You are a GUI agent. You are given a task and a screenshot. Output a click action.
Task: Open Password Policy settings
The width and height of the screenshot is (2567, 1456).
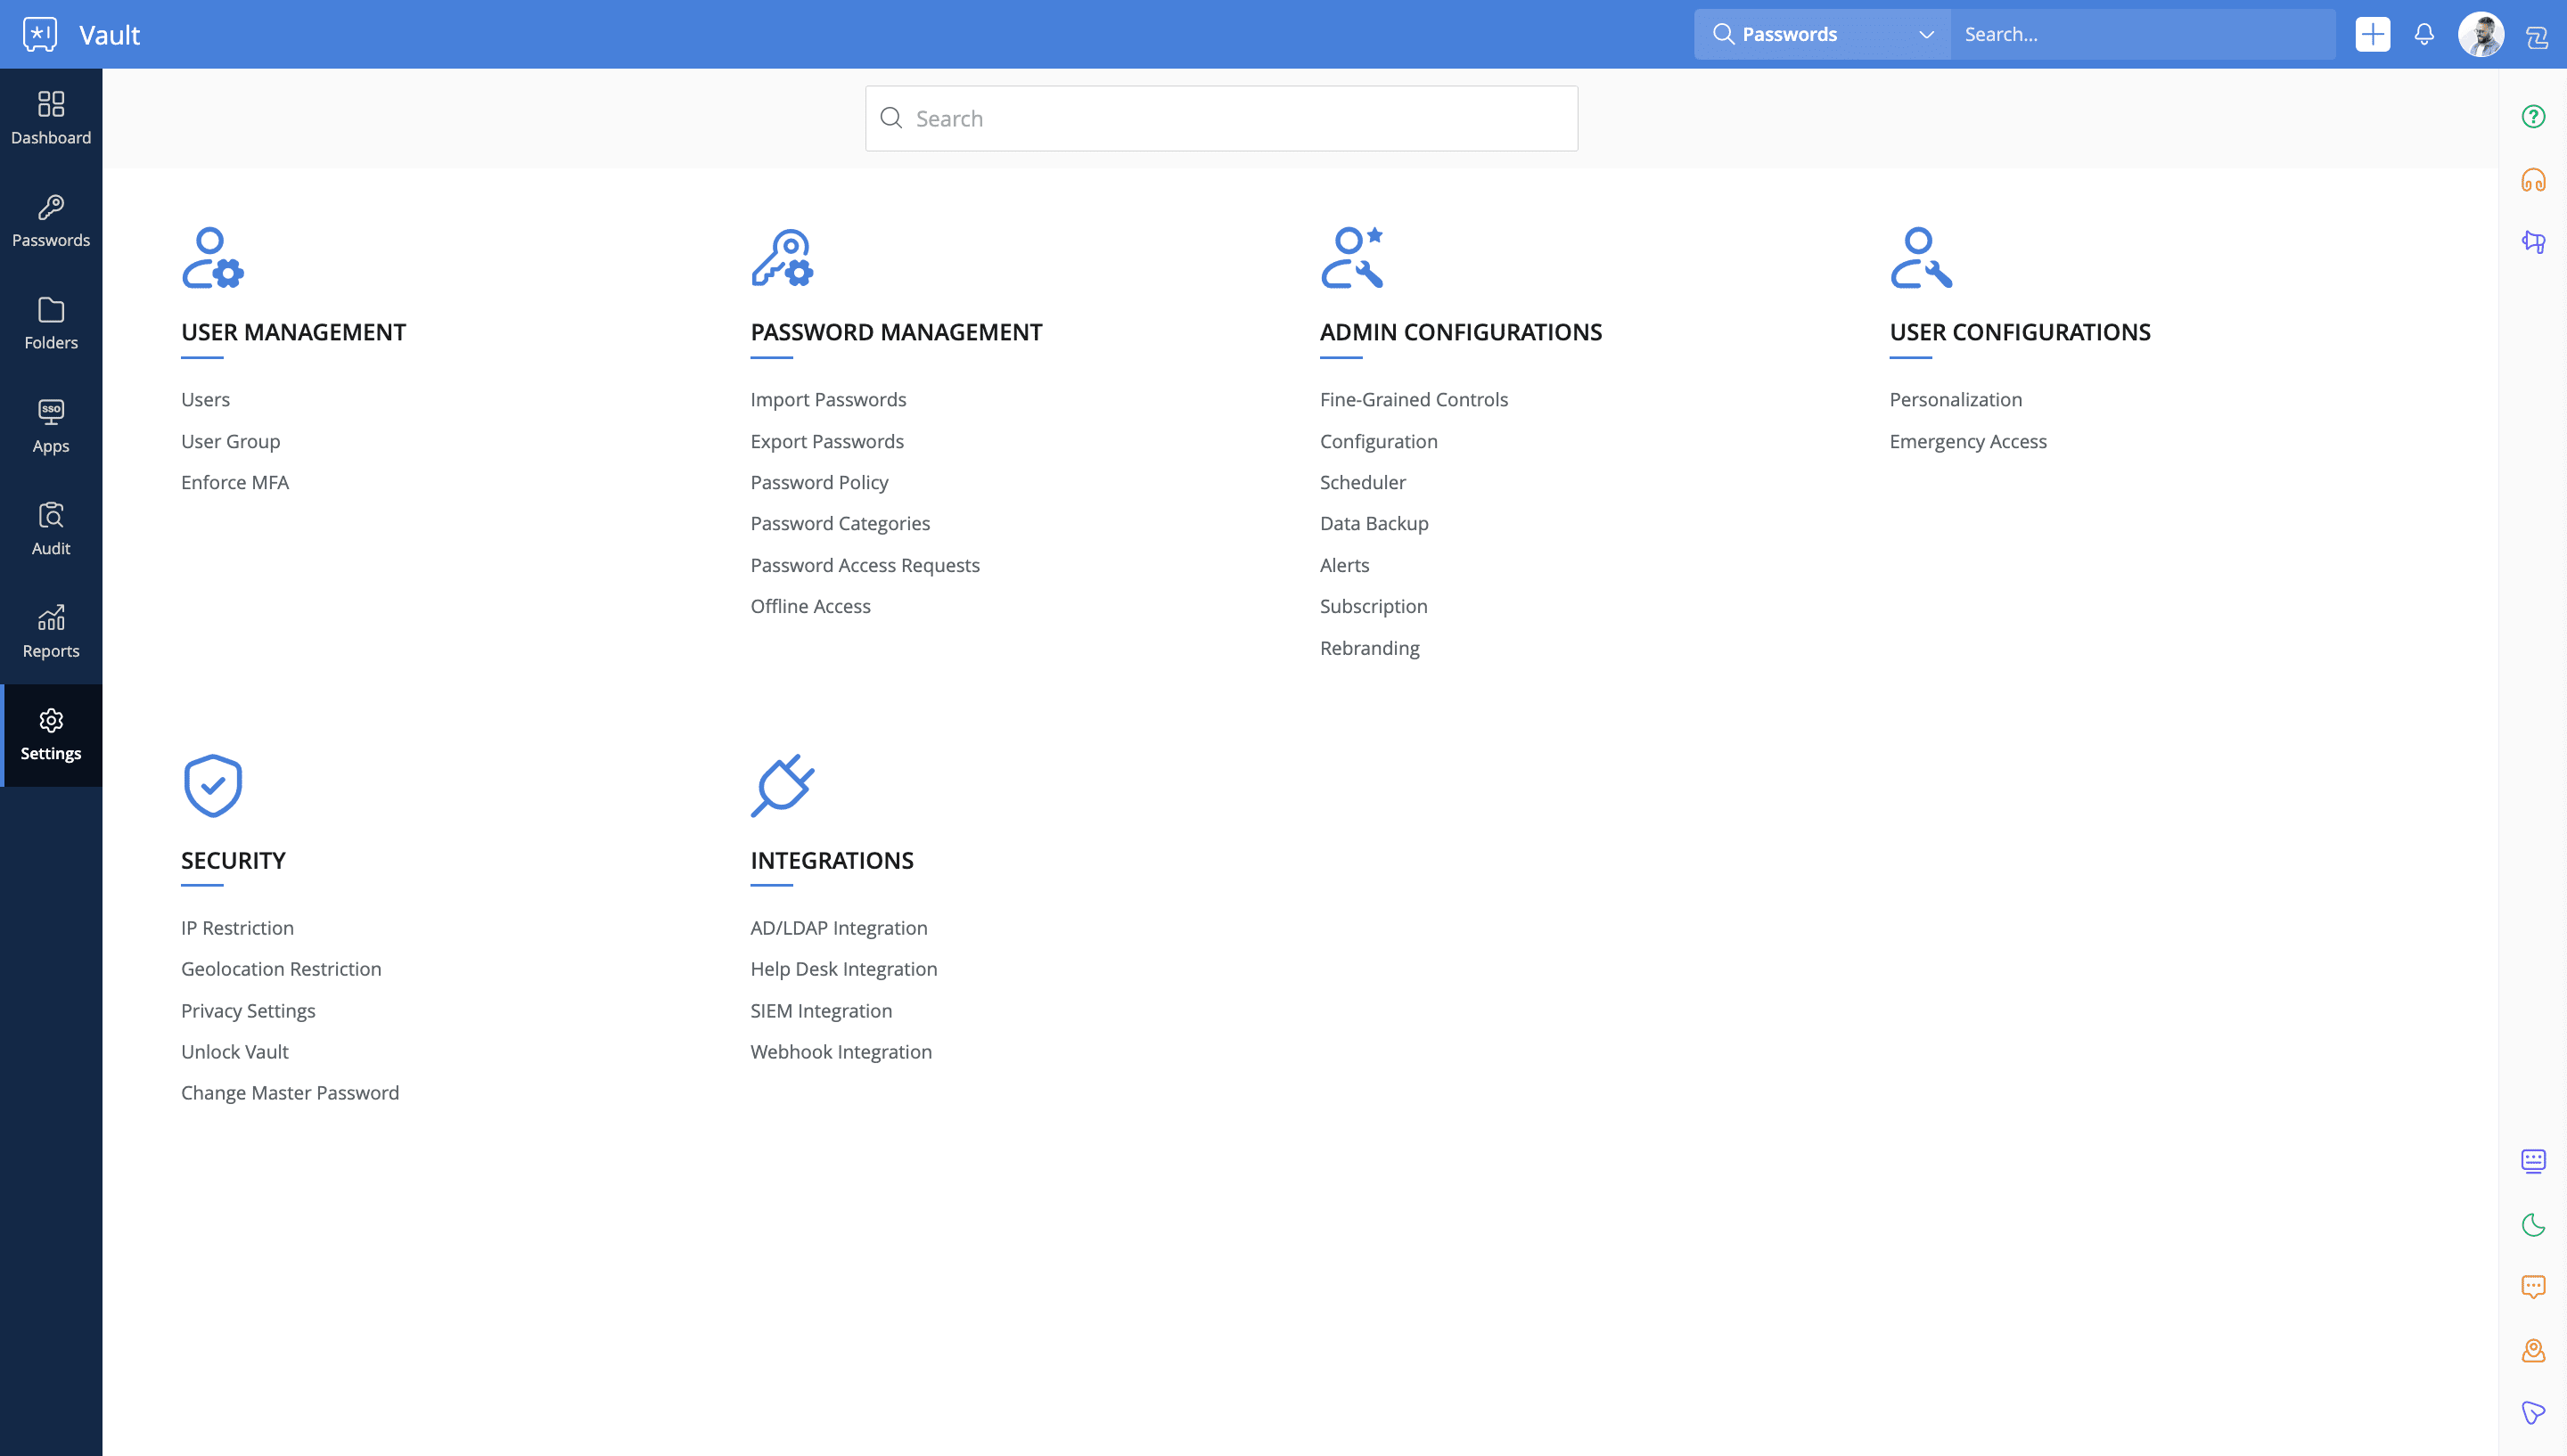pyautogui.click(x=819, y=482)
